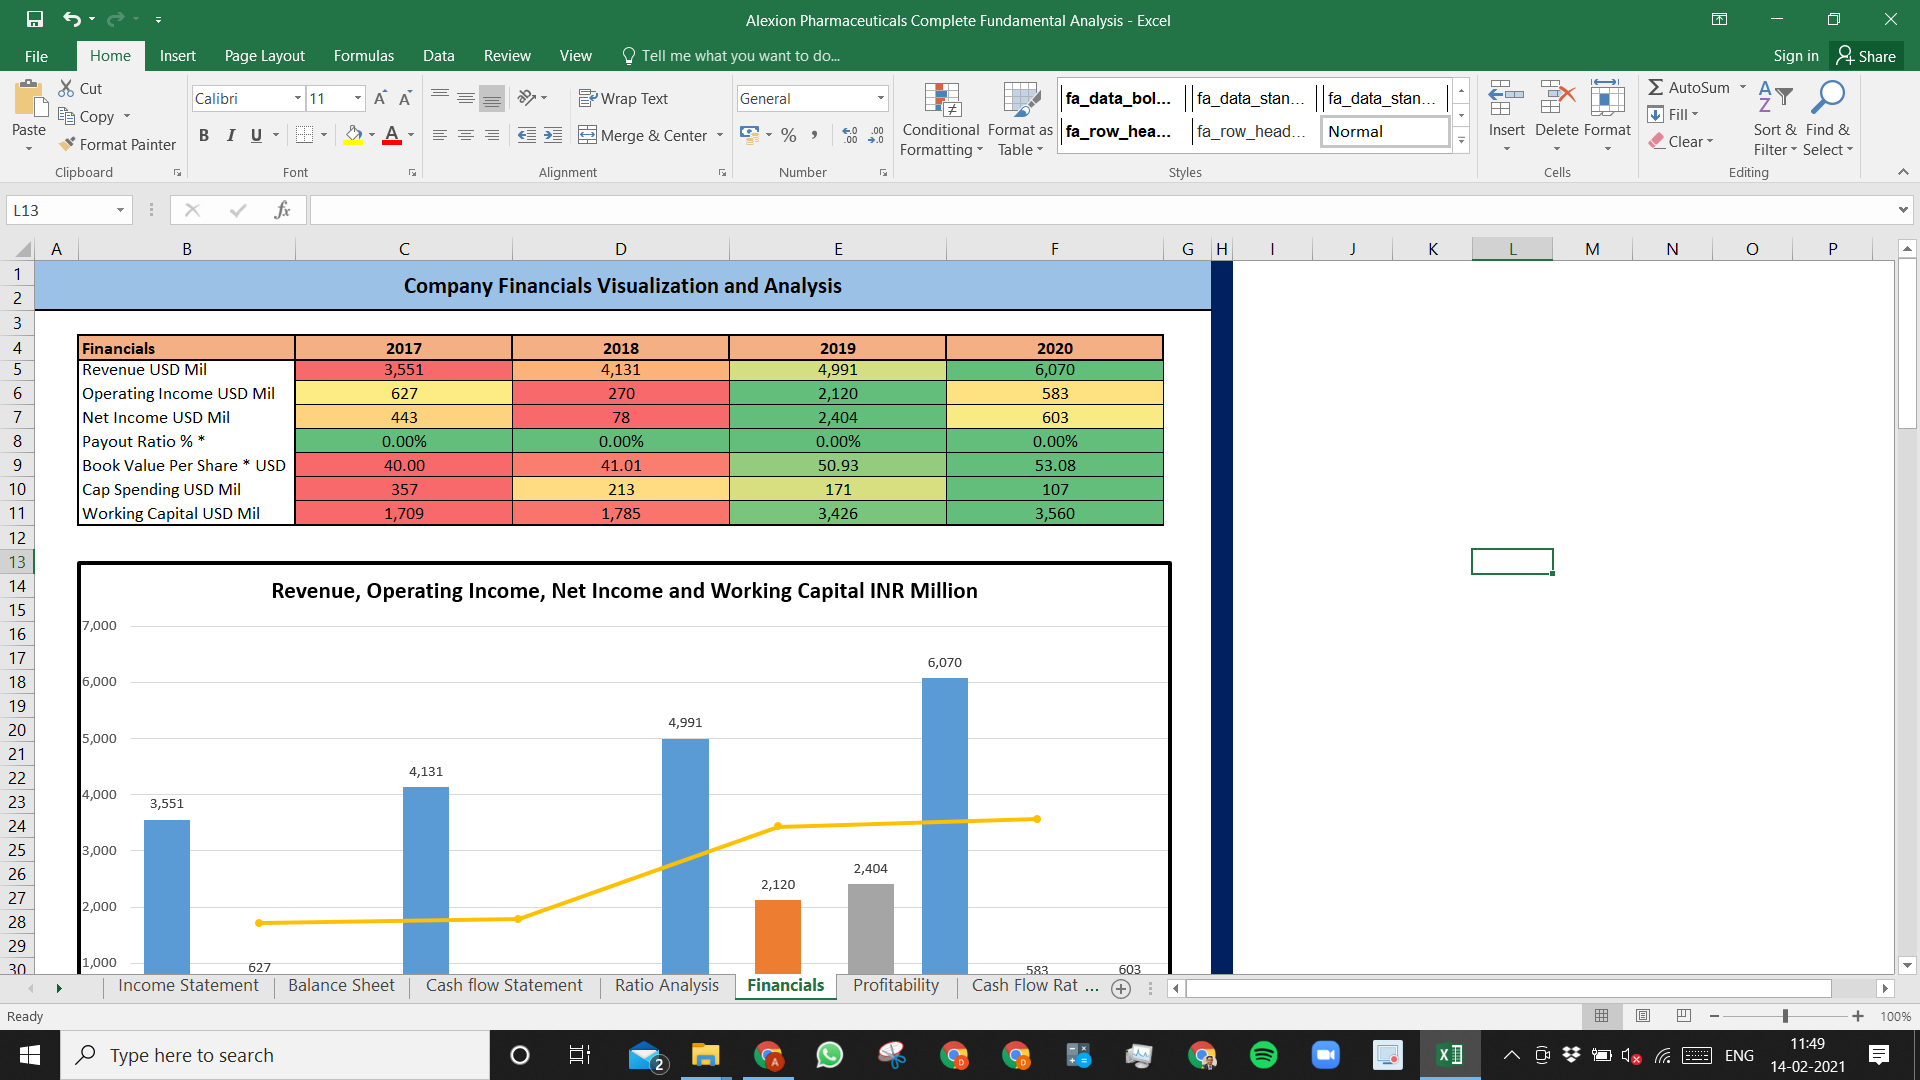
Task: Open the Borders icon
Action: click(305, 135)
